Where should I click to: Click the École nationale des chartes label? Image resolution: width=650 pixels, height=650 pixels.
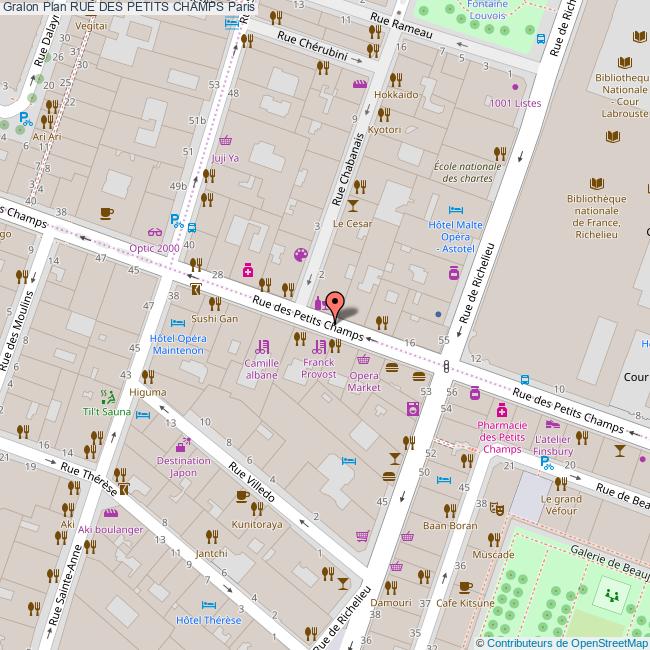click(467, 172)
